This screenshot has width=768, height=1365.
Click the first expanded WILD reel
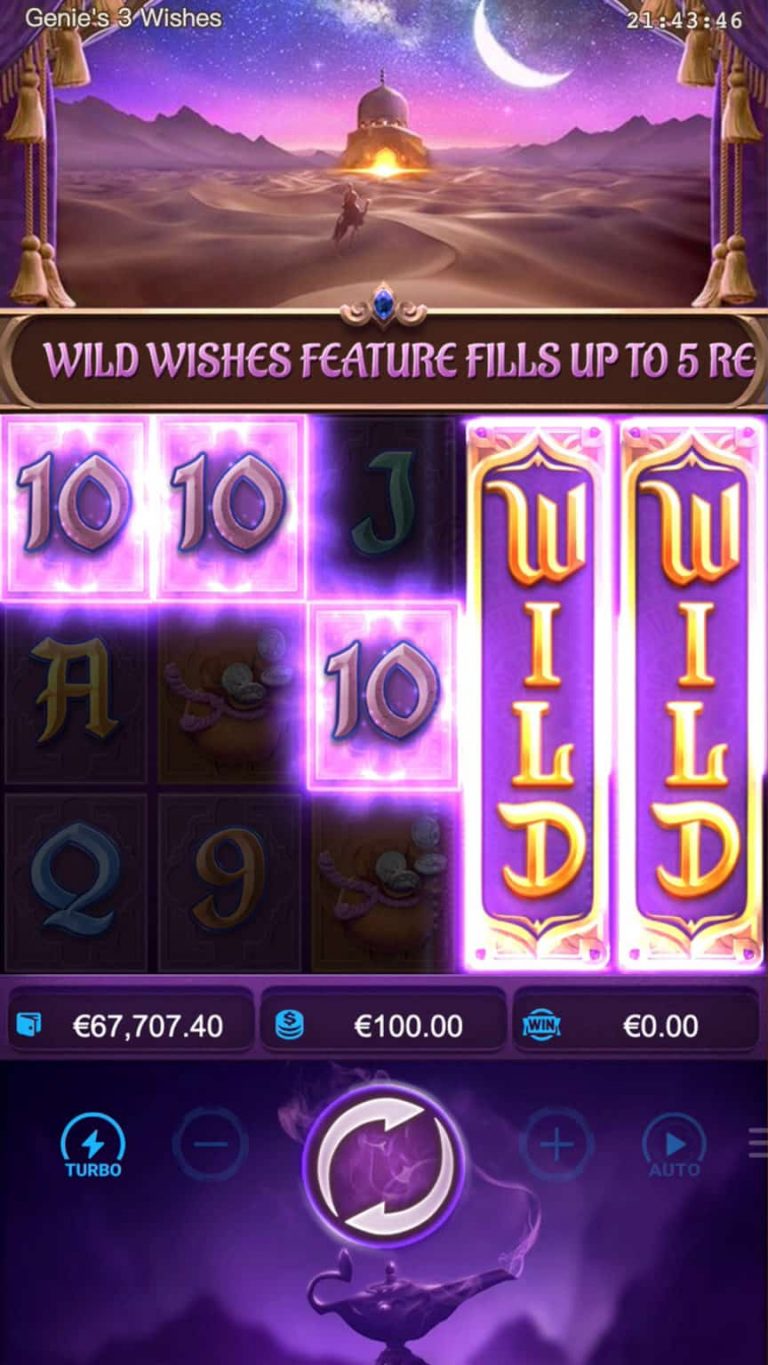point(539,694)
